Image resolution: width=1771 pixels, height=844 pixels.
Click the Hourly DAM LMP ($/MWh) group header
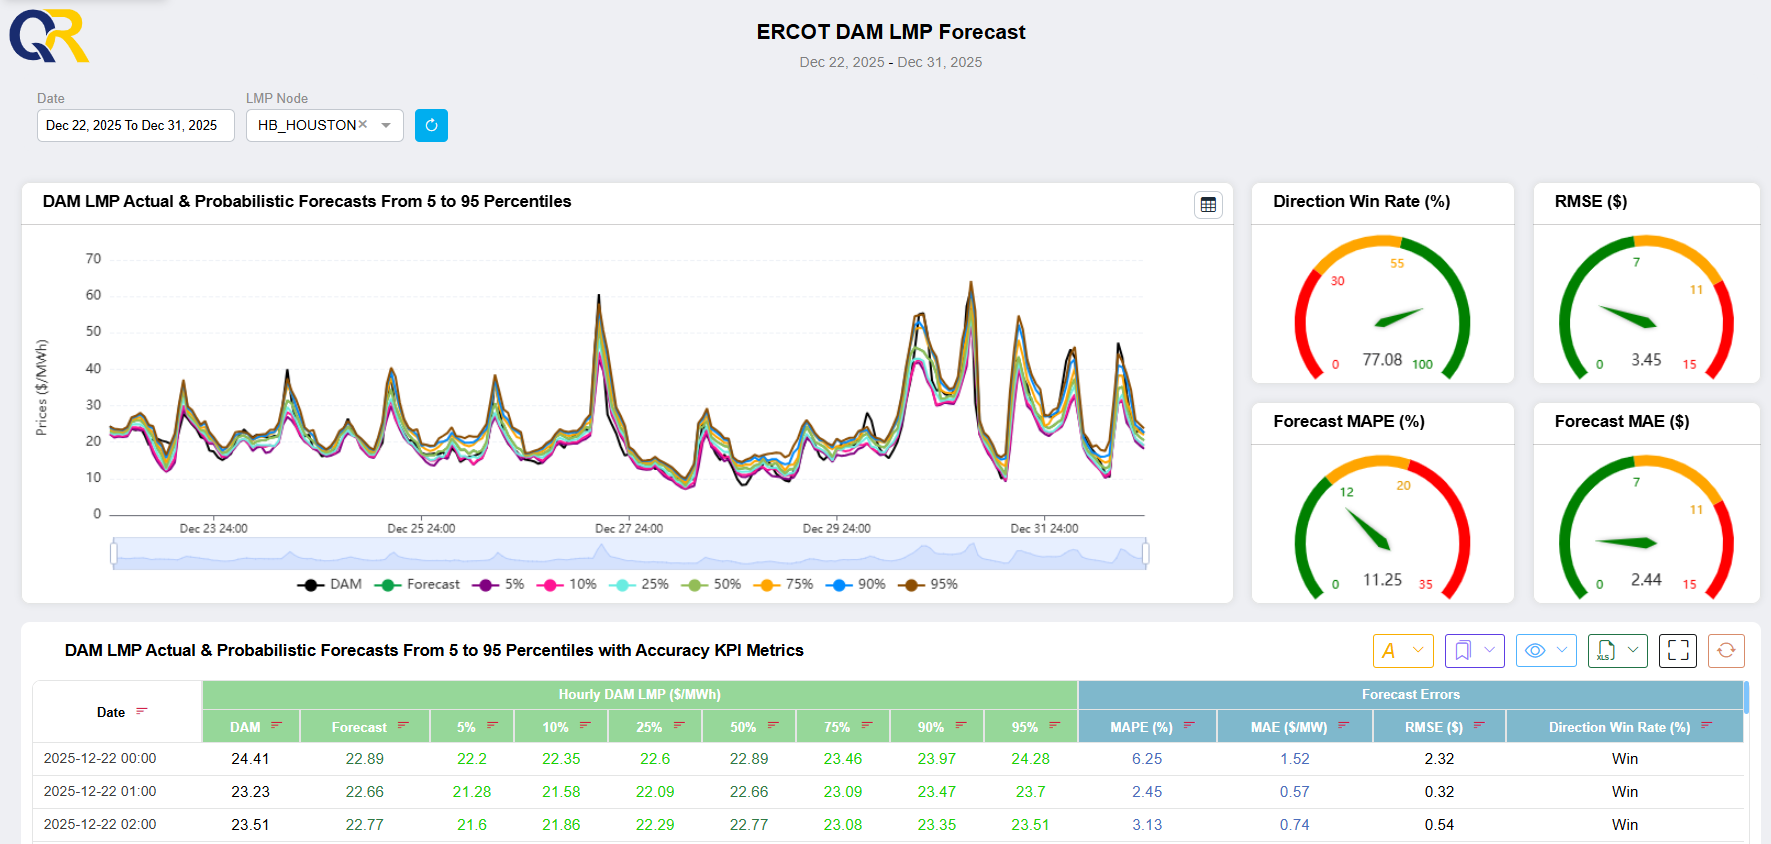[639, 694]
